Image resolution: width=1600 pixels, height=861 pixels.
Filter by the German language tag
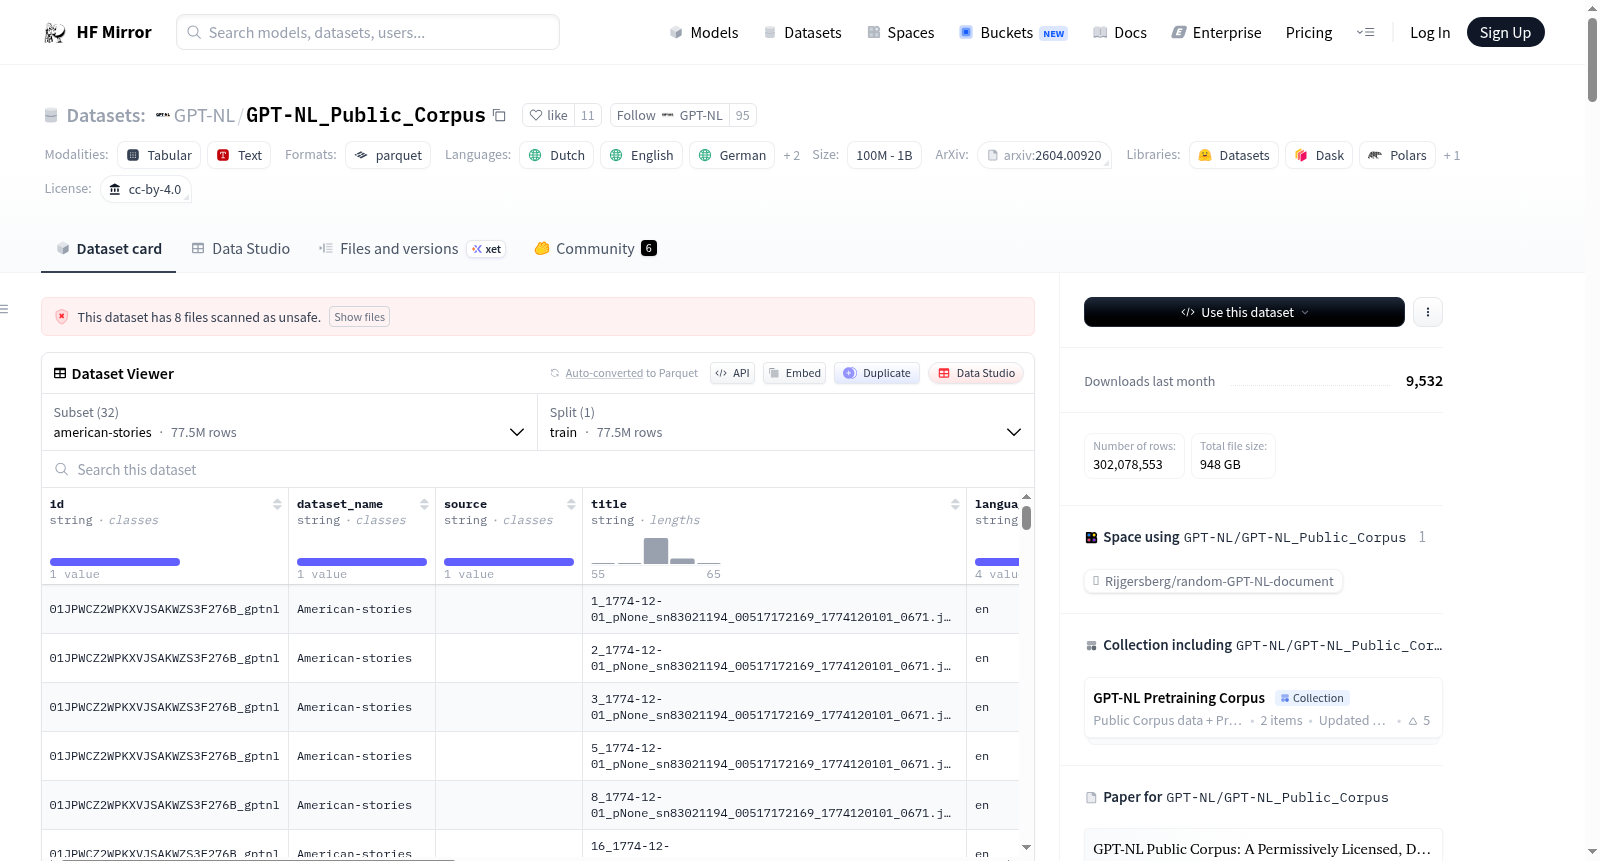(x=732, y=155)
